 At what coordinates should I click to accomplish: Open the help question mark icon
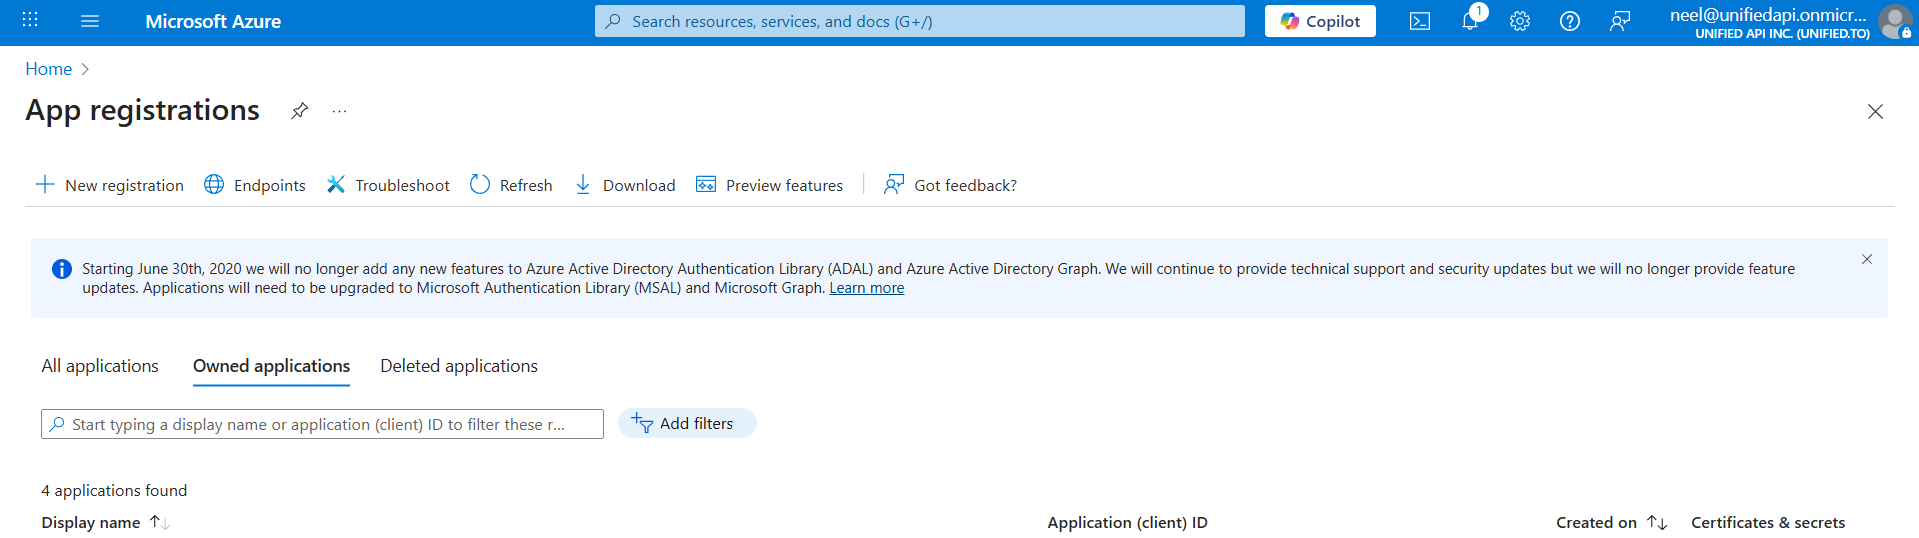pos(1569,21)
